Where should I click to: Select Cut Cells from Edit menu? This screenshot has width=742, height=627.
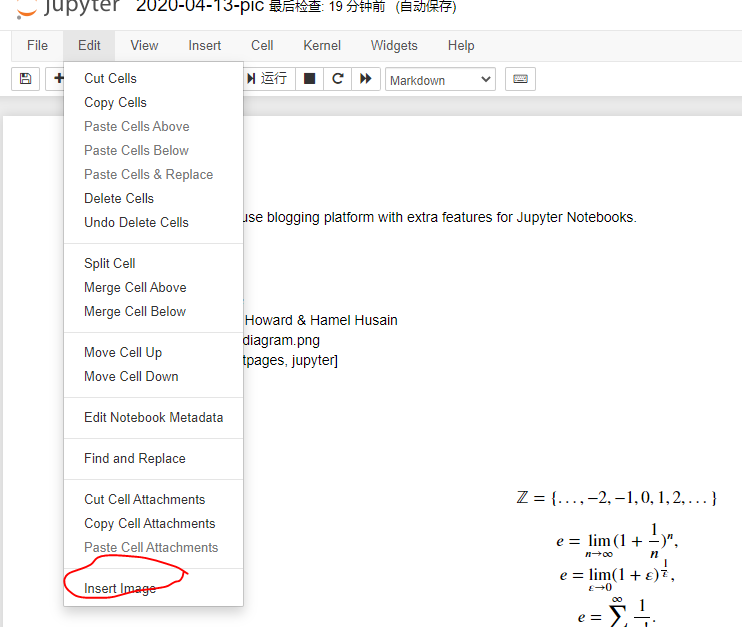[110, 78]
